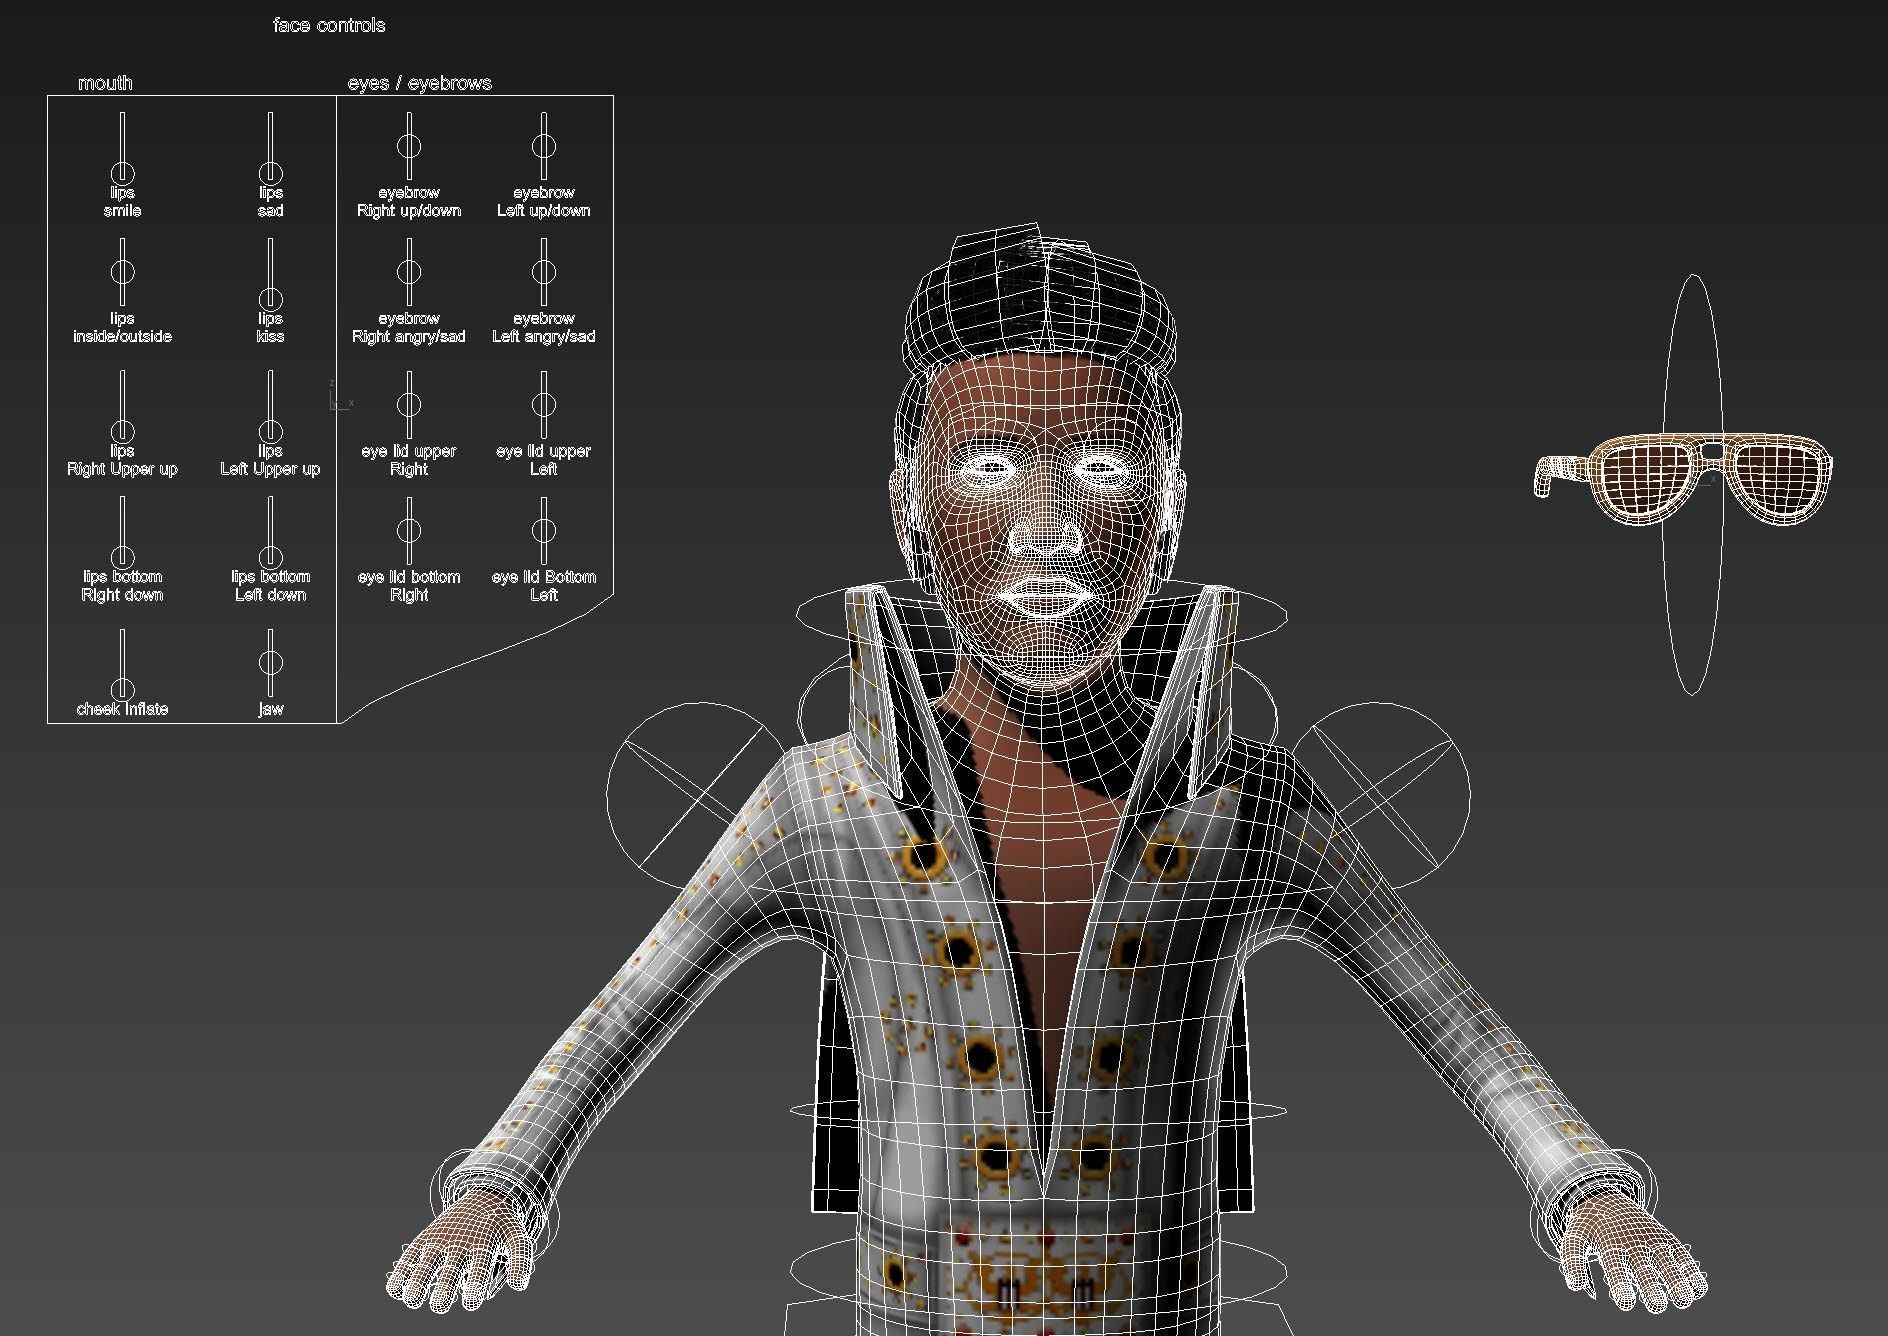Select the sunglasses wireframe object

[1683, 478]
